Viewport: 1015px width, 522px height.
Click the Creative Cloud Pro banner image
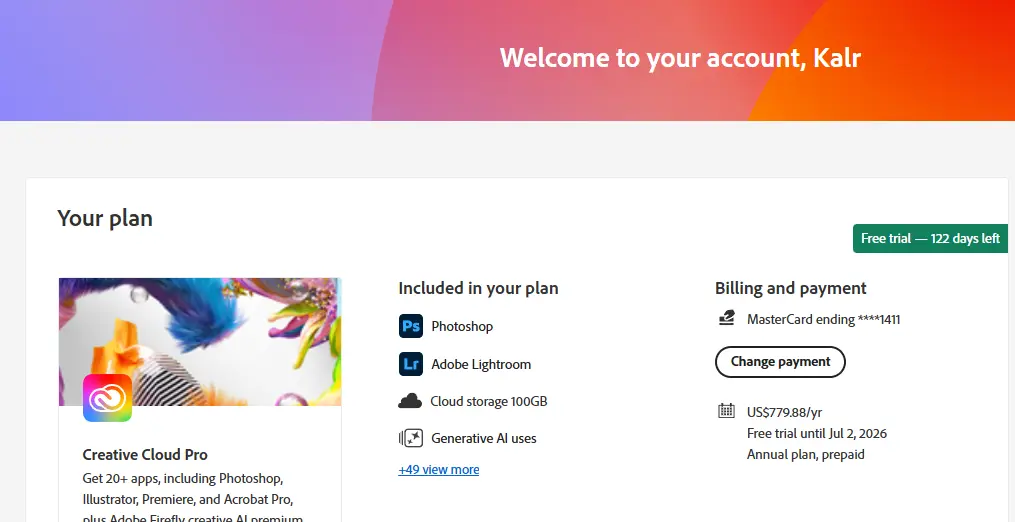(200, 342)
